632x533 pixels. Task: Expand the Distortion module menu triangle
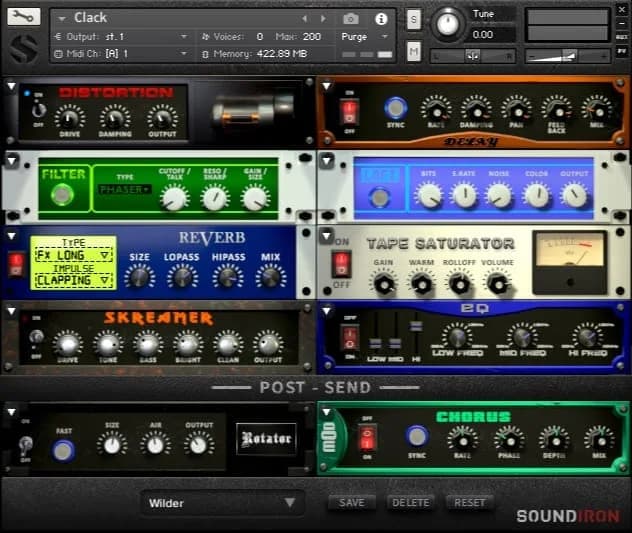(x=12, y=86)
